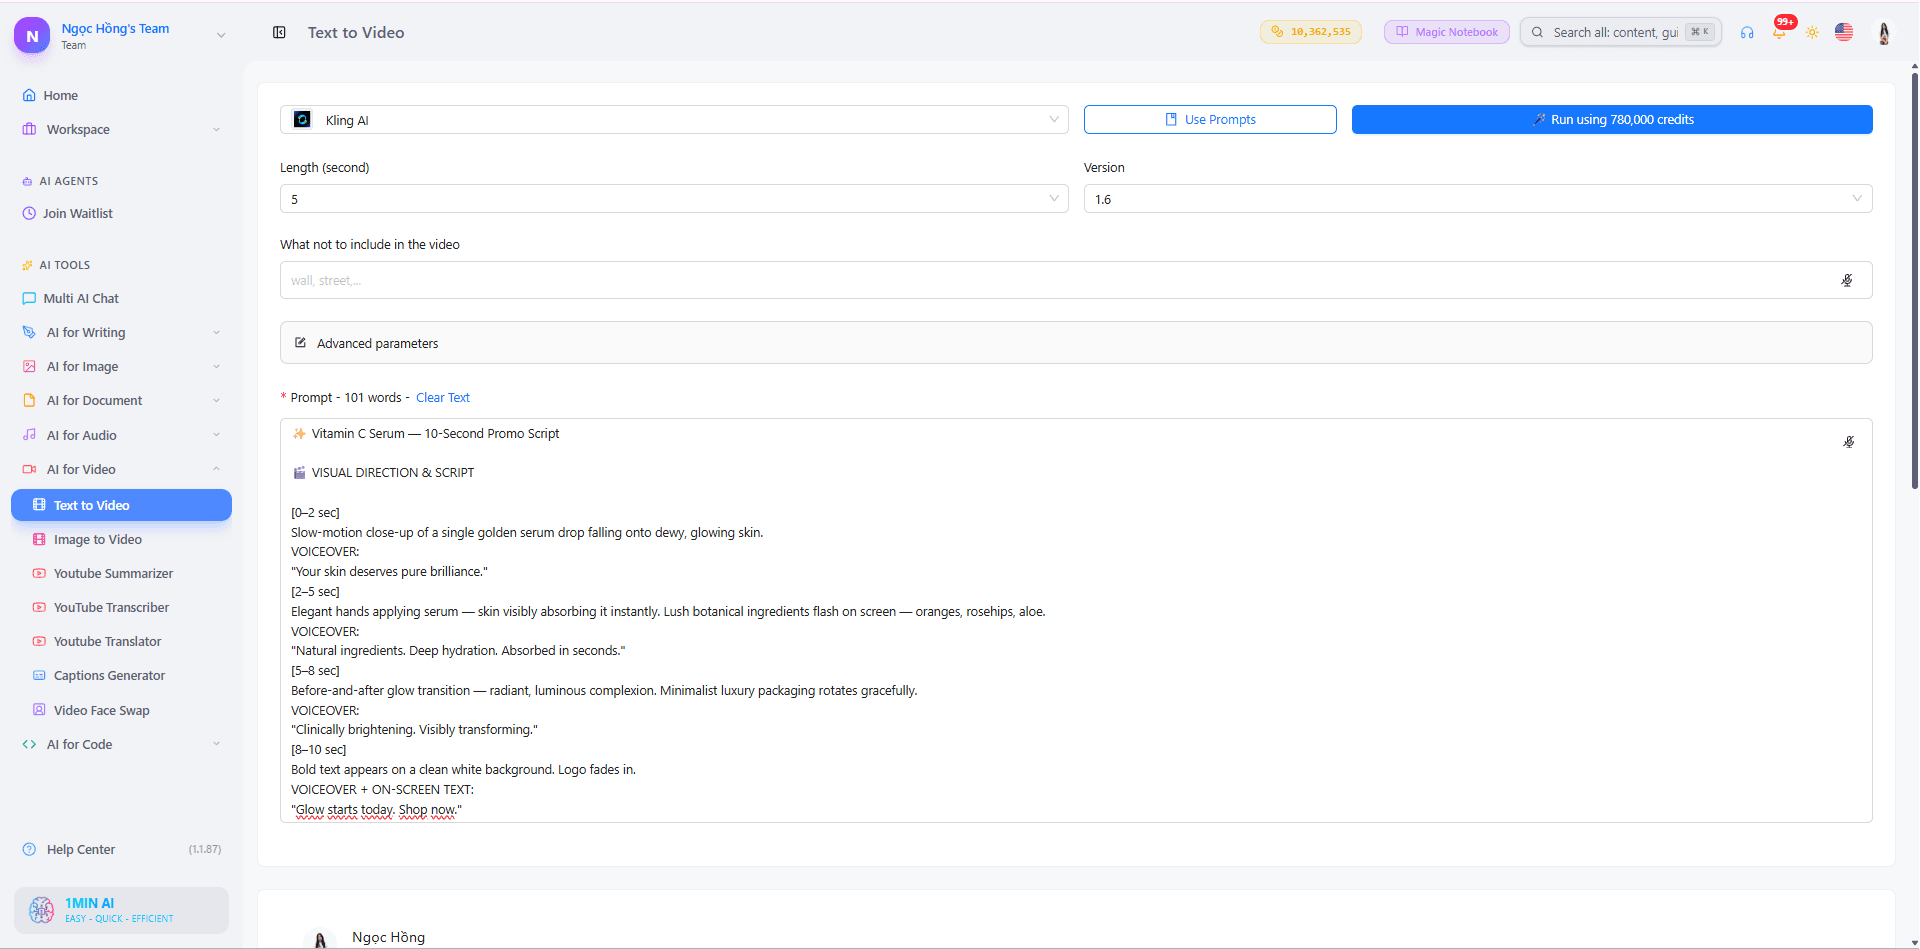1920x949 pixels.
Task: Click the page vertical scrollbar
Action: pos(1914,280)
